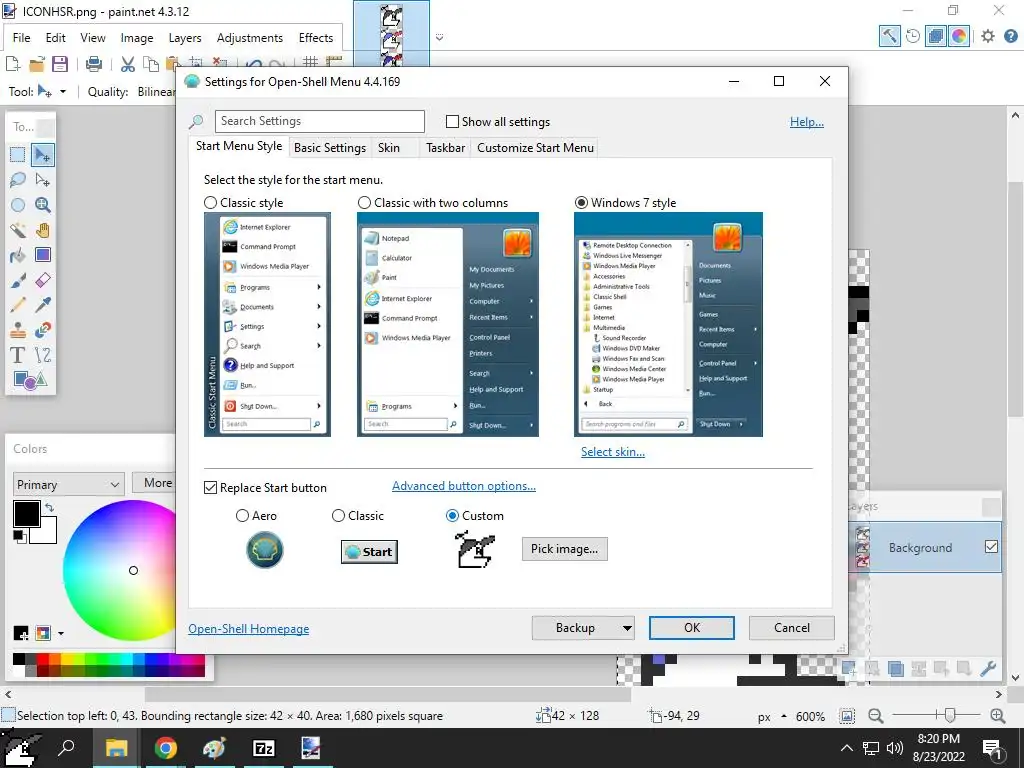Screen dimensions: 1024x768
Task: Select the Pencil tool
Action: [18, 305]
